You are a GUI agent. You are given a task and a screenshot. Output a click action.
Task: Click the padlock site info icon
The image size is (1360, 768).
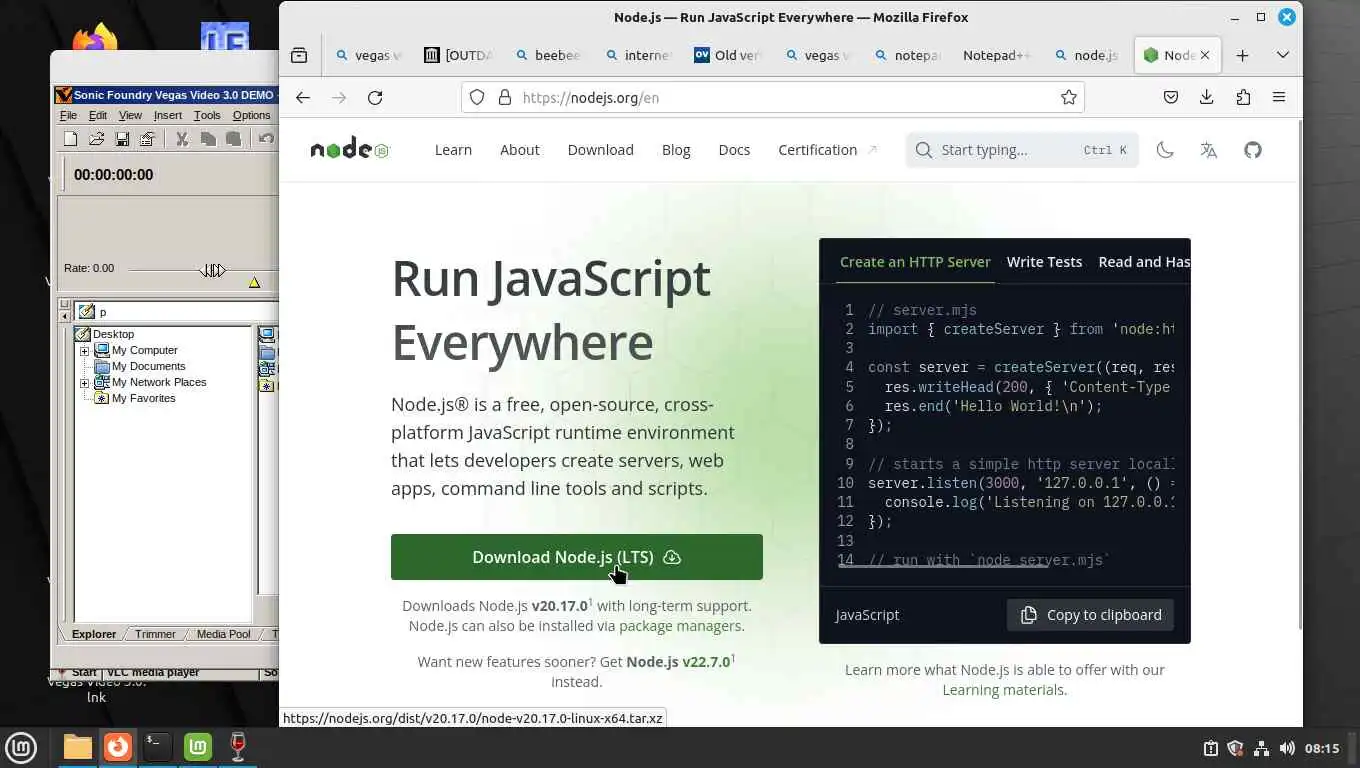[504, 97]
